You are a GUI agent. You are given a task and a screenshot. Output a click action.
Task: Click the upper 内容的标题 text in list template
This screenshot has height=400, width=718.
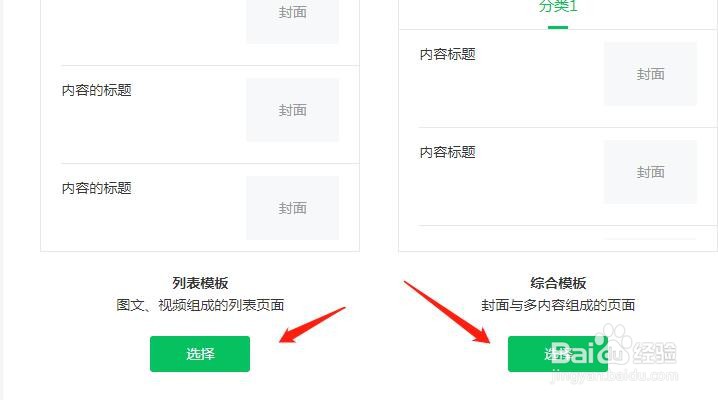pyautogui.click(x=97, y=90)
